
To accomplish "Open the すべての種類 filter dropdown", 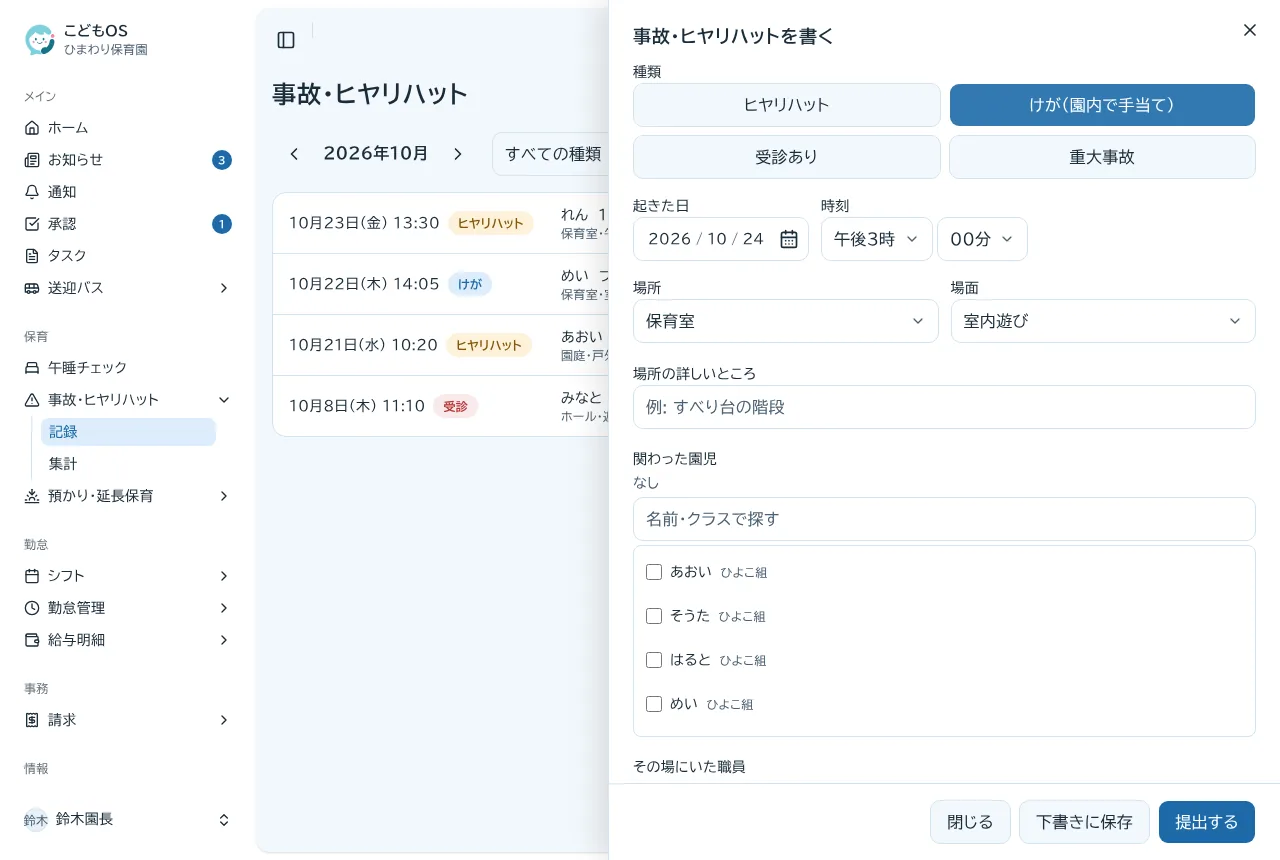I will (x=551, y=154).
